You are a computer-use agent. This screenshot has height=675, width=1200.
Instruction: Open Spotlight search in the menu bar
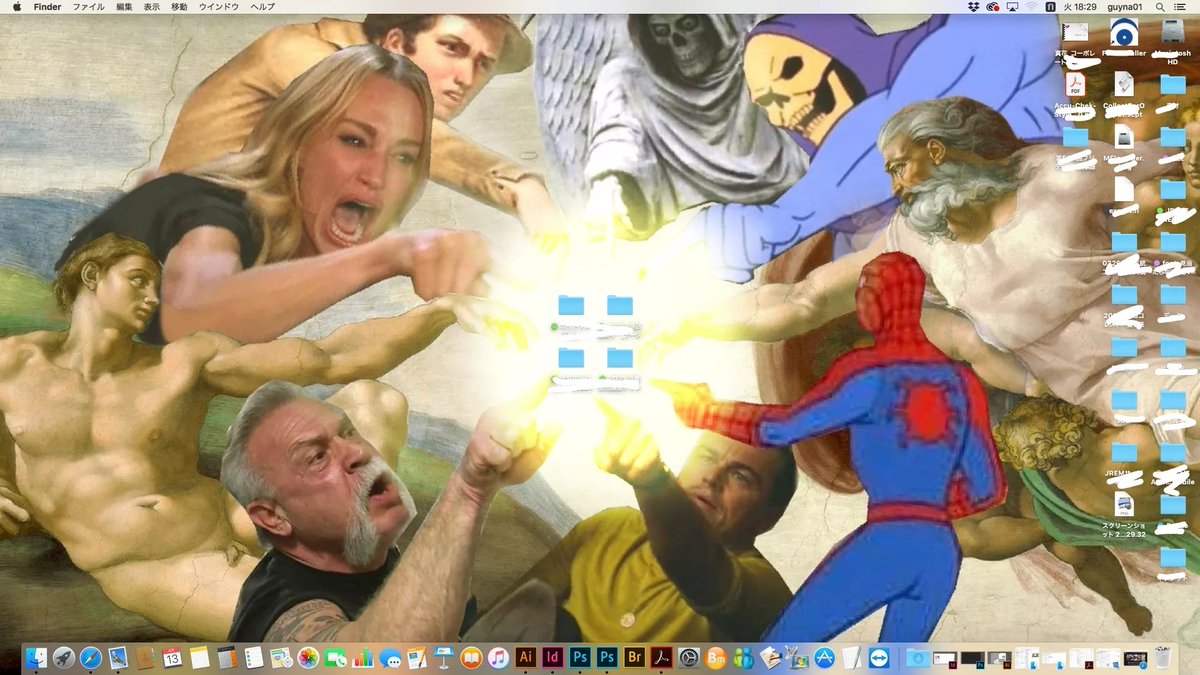pos(1161,7)
